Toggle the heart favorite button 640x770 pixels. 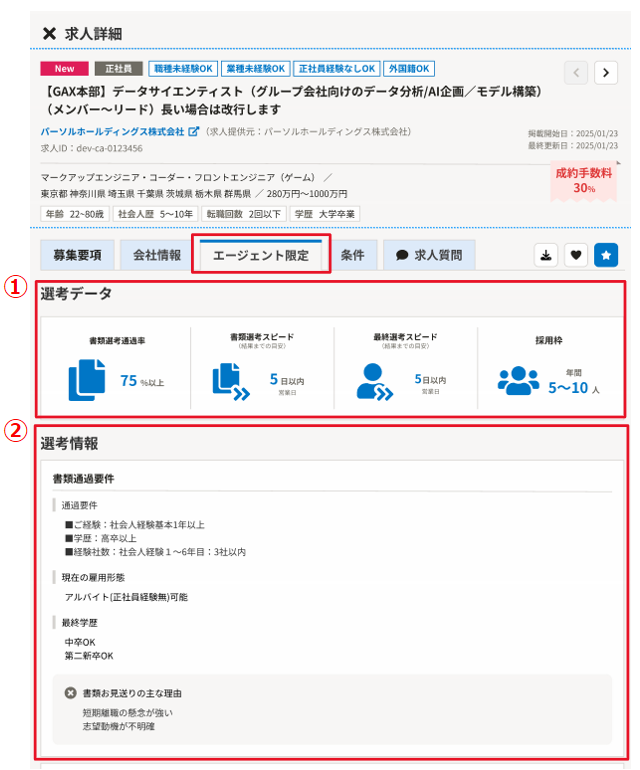(x=576, y=255)
